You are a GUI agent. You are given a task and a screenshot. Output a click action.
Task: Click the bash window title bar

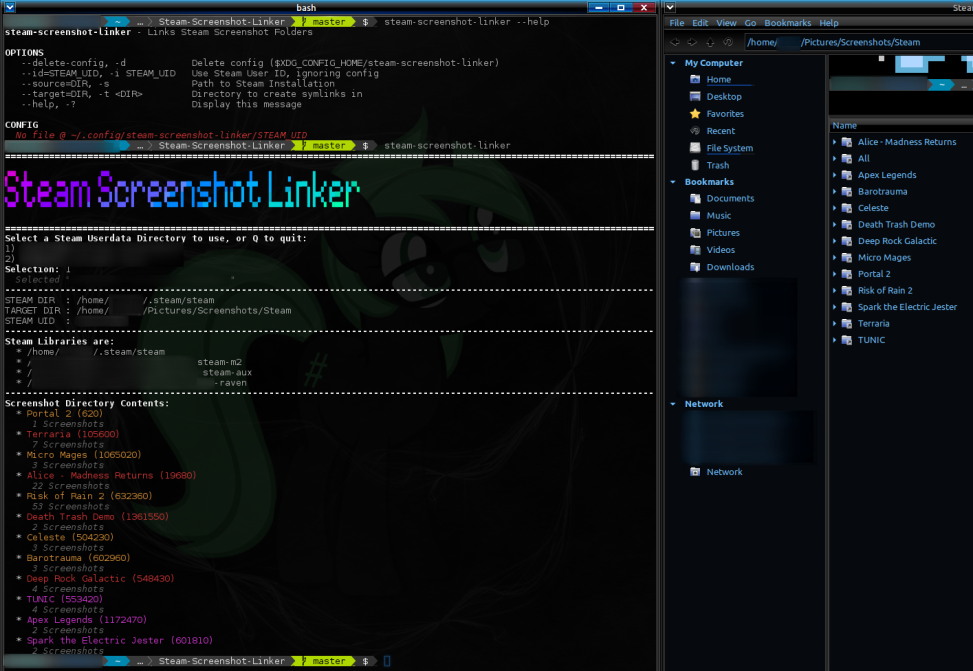306,7
